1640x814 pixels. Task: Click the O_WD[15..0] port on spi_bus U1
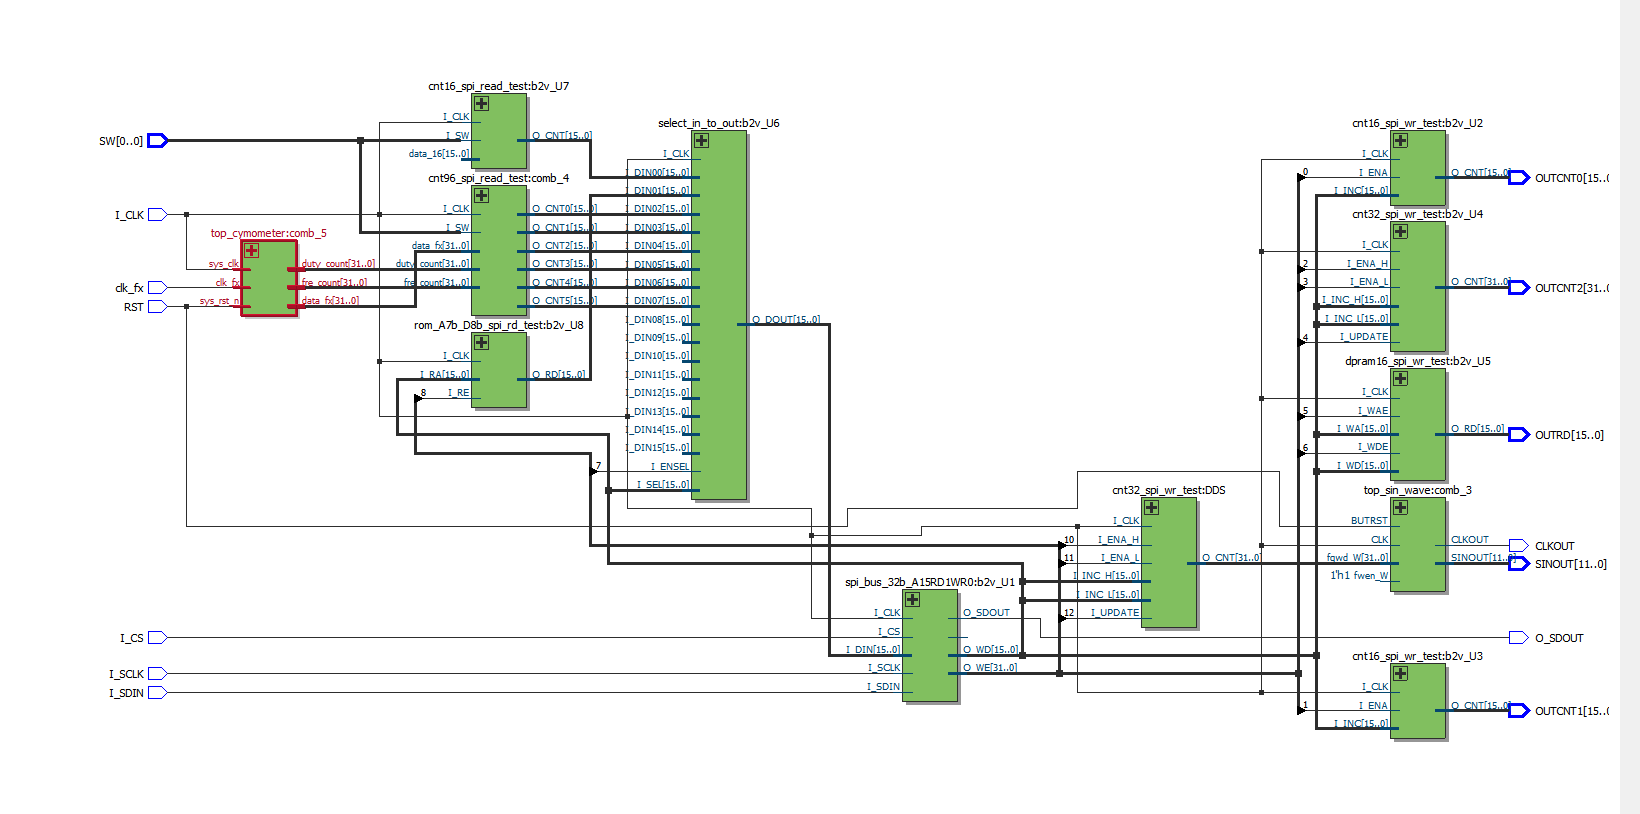(x=990, y=650)
